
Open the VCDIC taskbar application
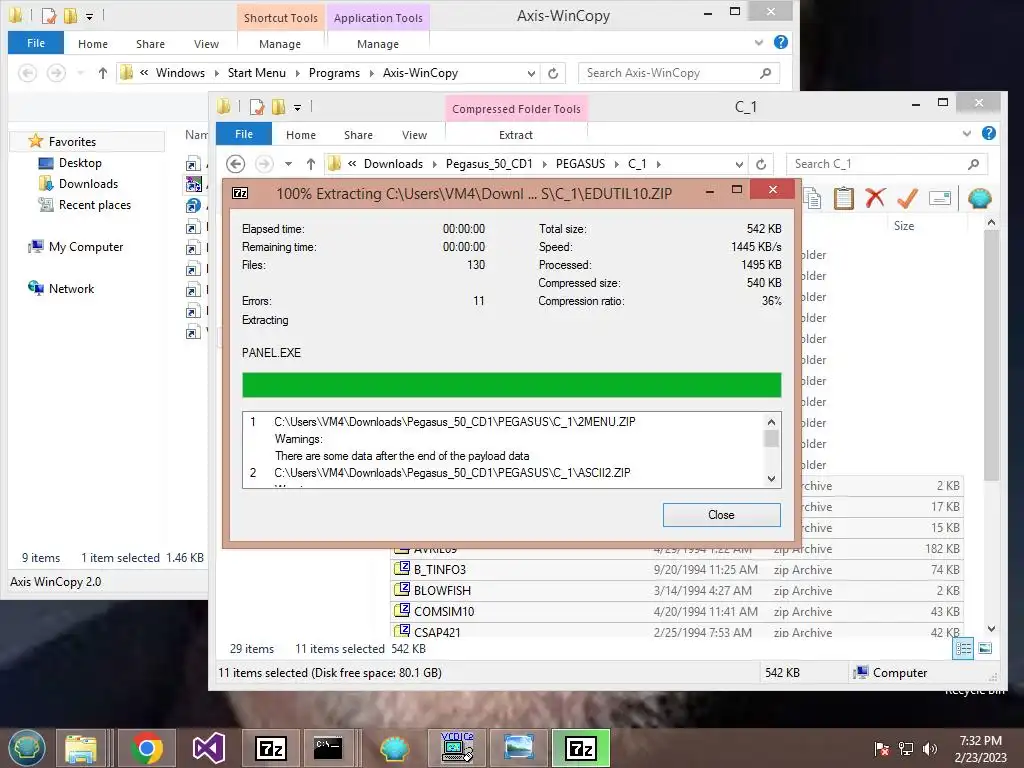click(457, 748)
